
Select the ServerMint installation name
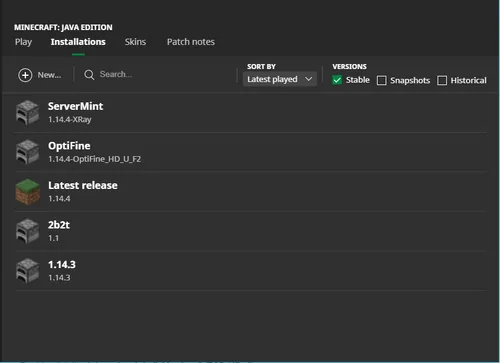(x=76, y=106)
